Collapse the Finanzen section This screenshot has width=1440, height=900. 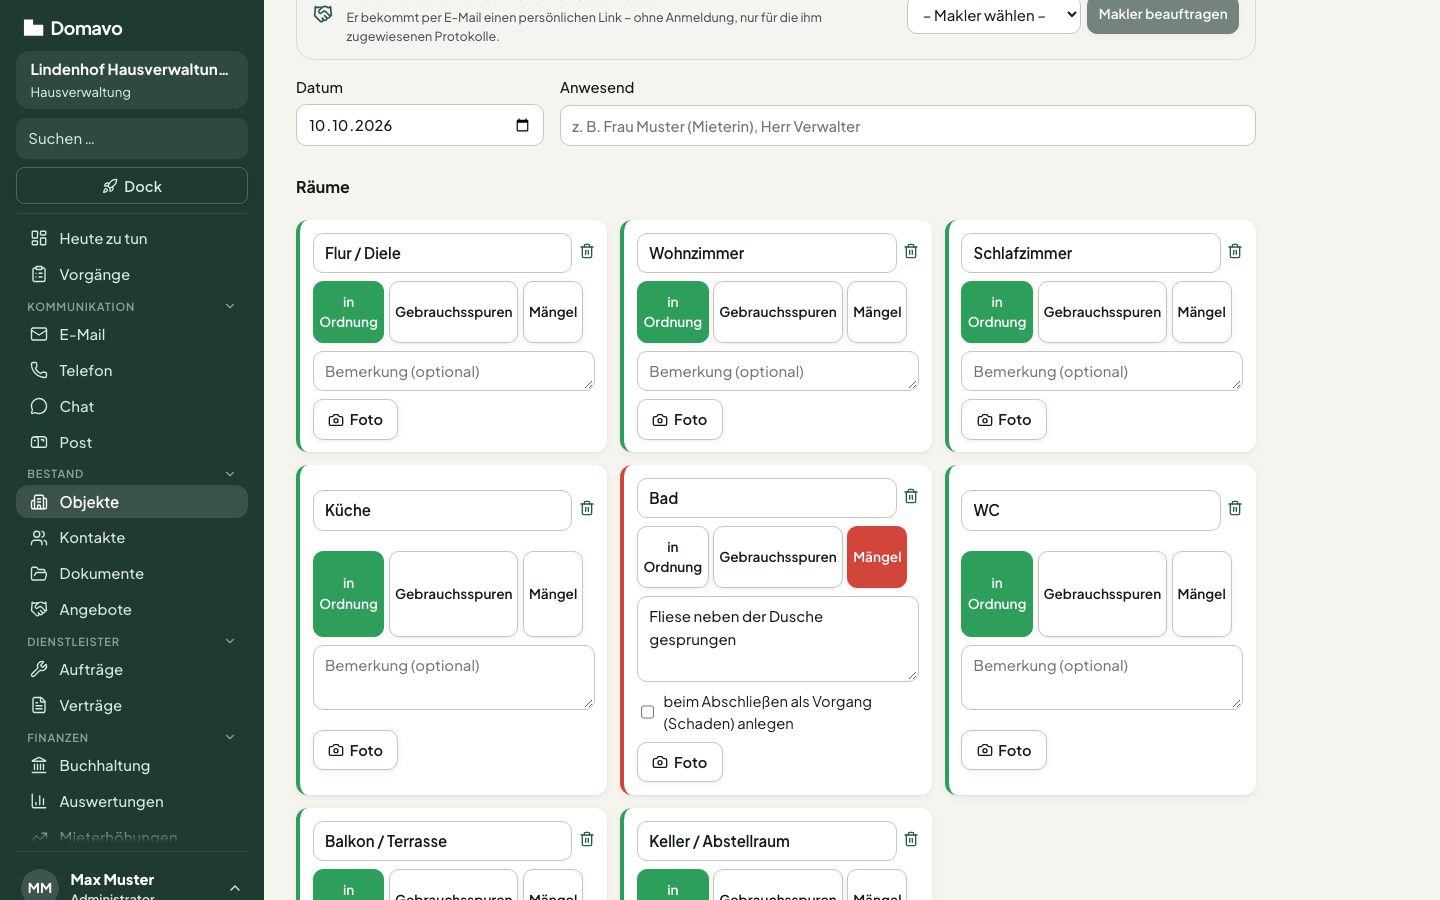pos(132,737)
